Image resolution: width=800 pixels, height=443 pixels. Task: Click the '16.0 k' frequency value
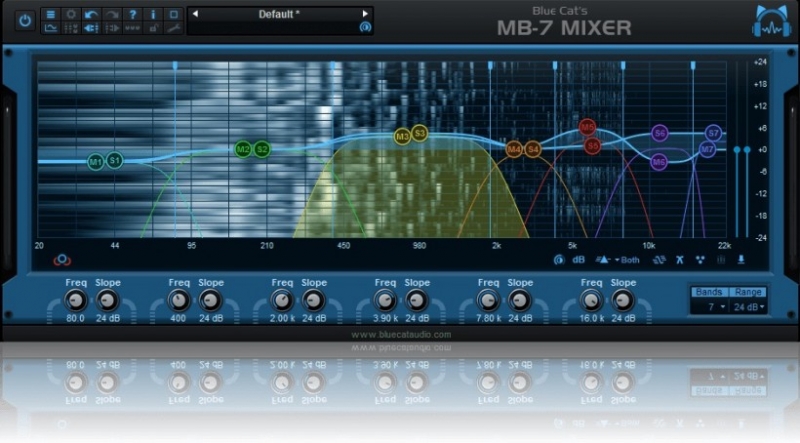(x=591, y=318)
